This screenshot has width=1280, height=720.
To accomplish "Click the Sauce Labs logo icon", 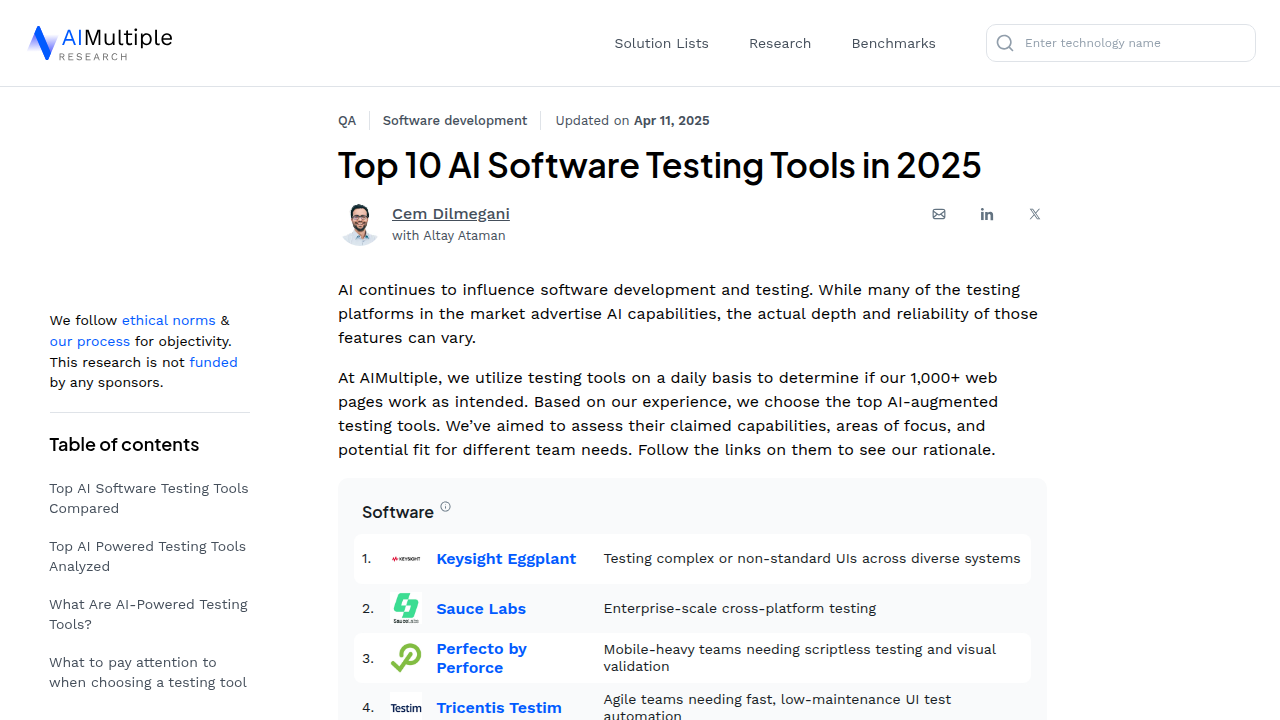I will (x=406, y=608).
